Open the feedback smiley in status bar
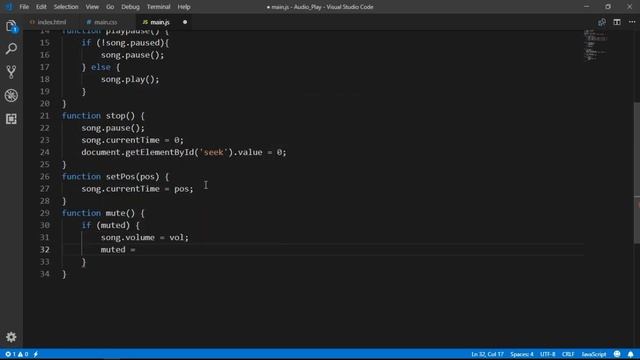Image resolution: width=640 pixels, height=360 pixels. point(617,354)
